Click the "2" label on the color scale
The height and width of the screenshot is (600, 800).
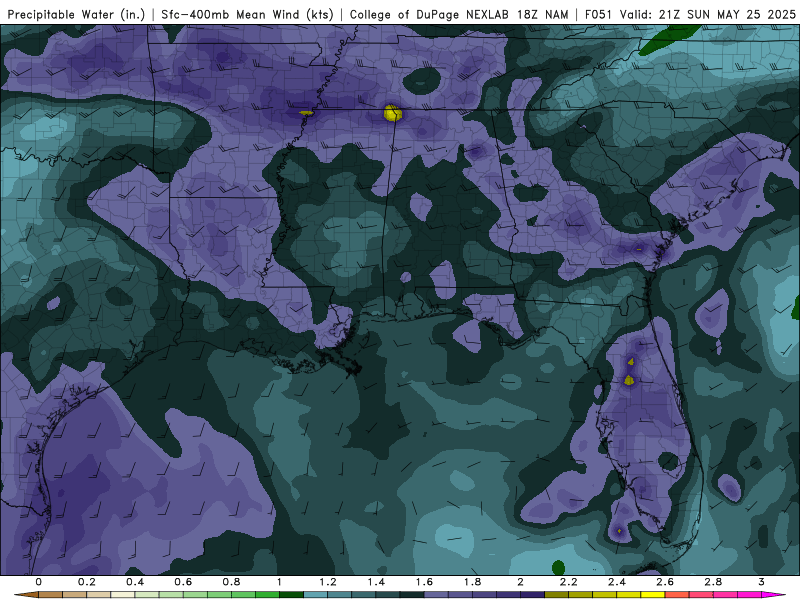pos(520,582)
